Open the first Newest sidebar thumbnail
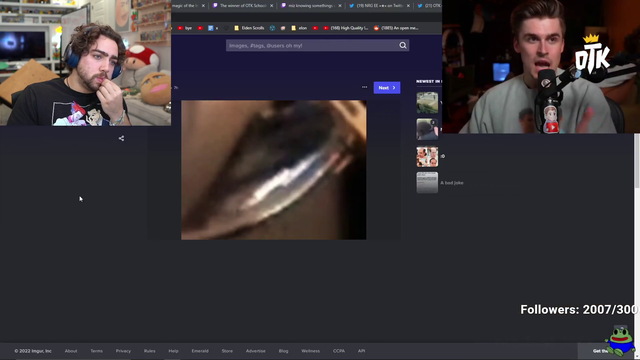The height and width of the screenshot is (360, 640). tap(427, 102)
